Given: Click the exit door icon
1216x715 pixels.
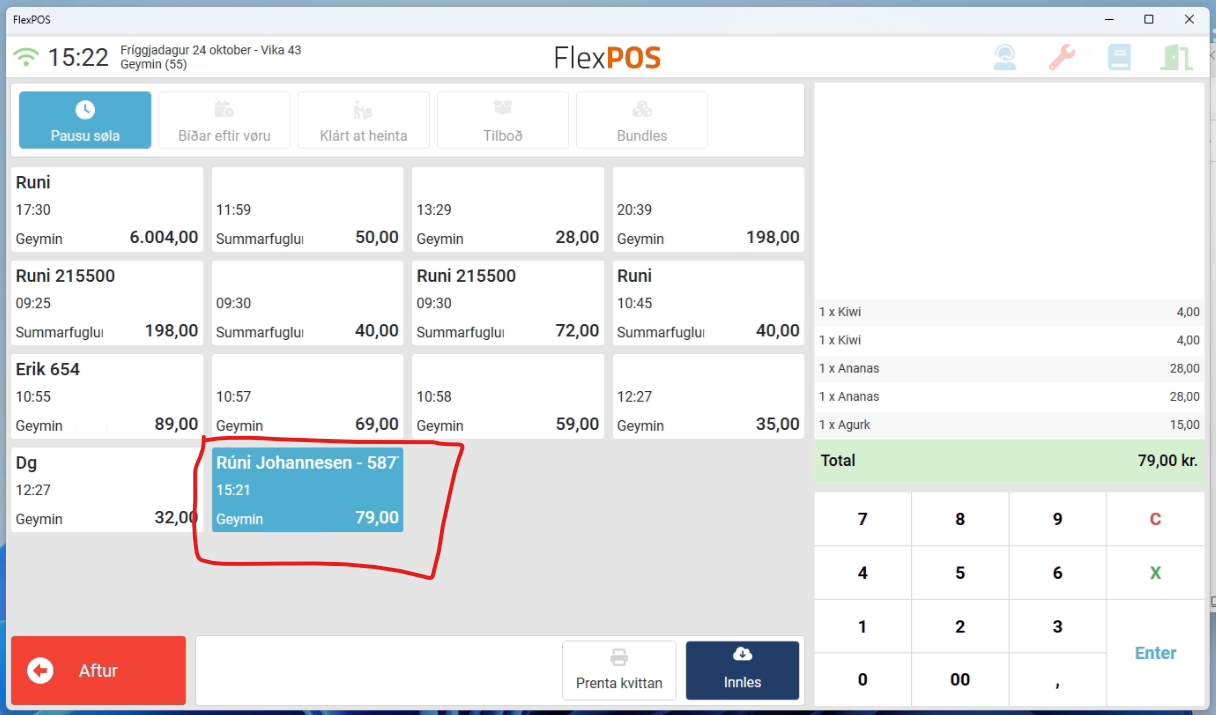Looking at the screenshot, I should tap(1176, 57).
